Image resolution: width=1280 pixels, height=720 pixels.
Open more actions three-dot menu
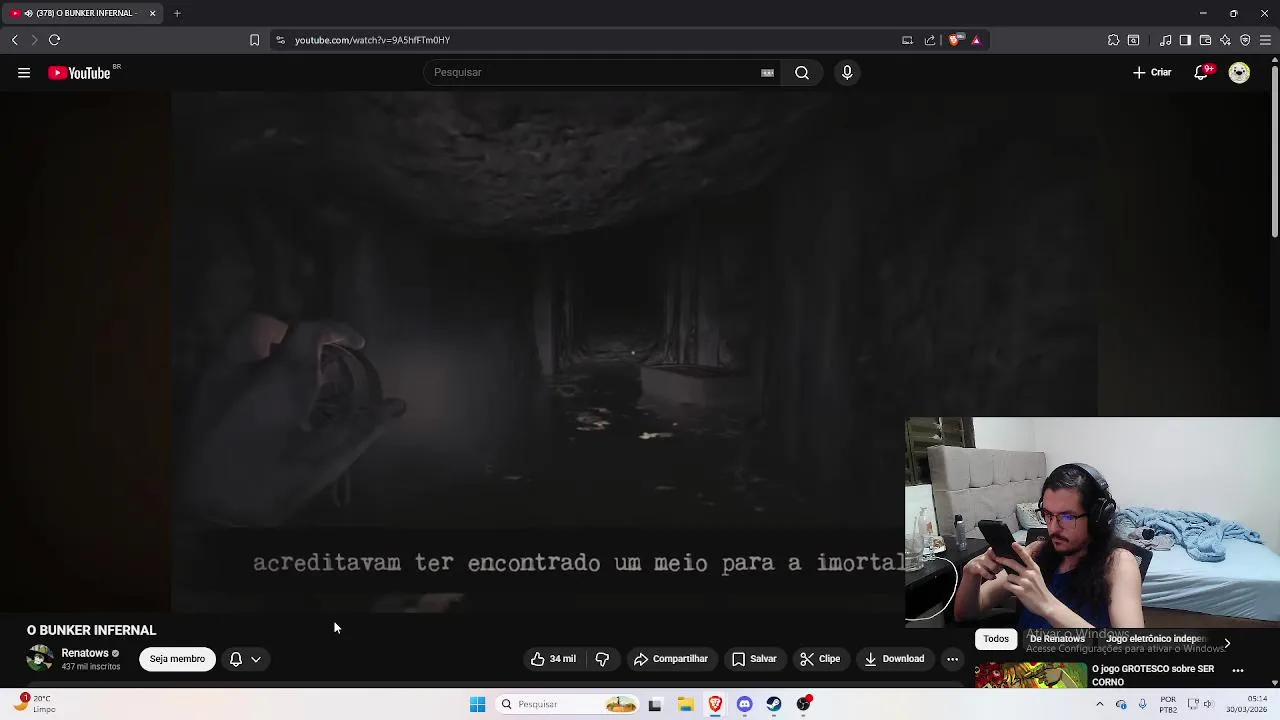pyautogui.click(x=952, y=659)
